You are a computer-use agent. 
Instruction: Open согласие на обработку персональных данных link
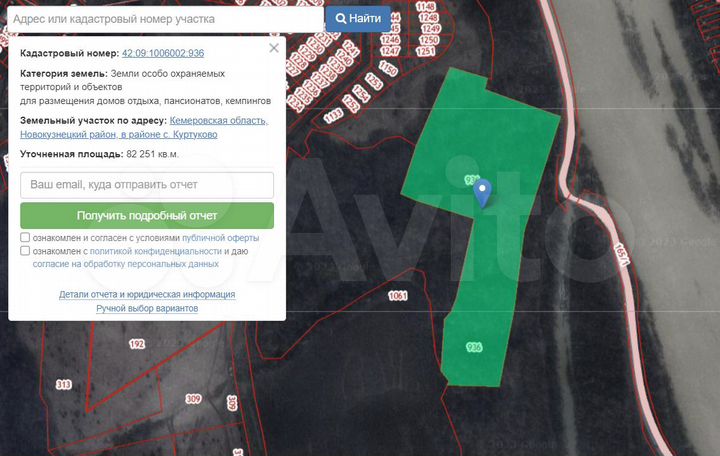coord(125,264)
